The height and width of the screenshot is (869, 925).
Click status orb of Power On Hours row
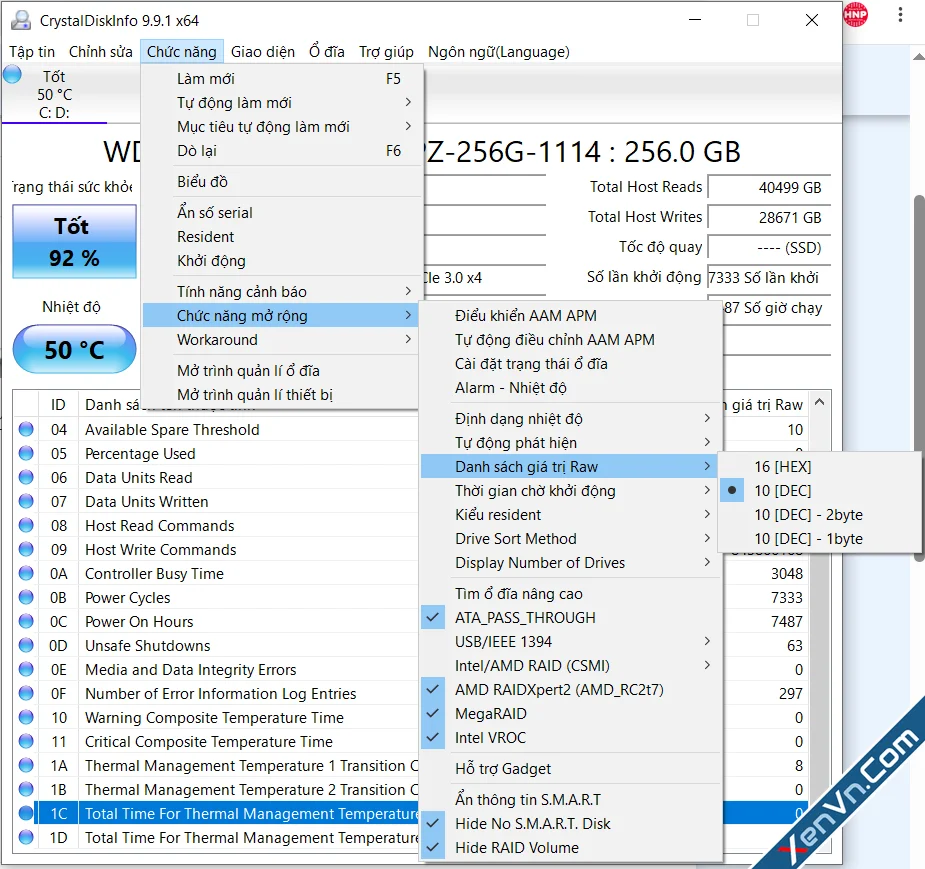26,621
